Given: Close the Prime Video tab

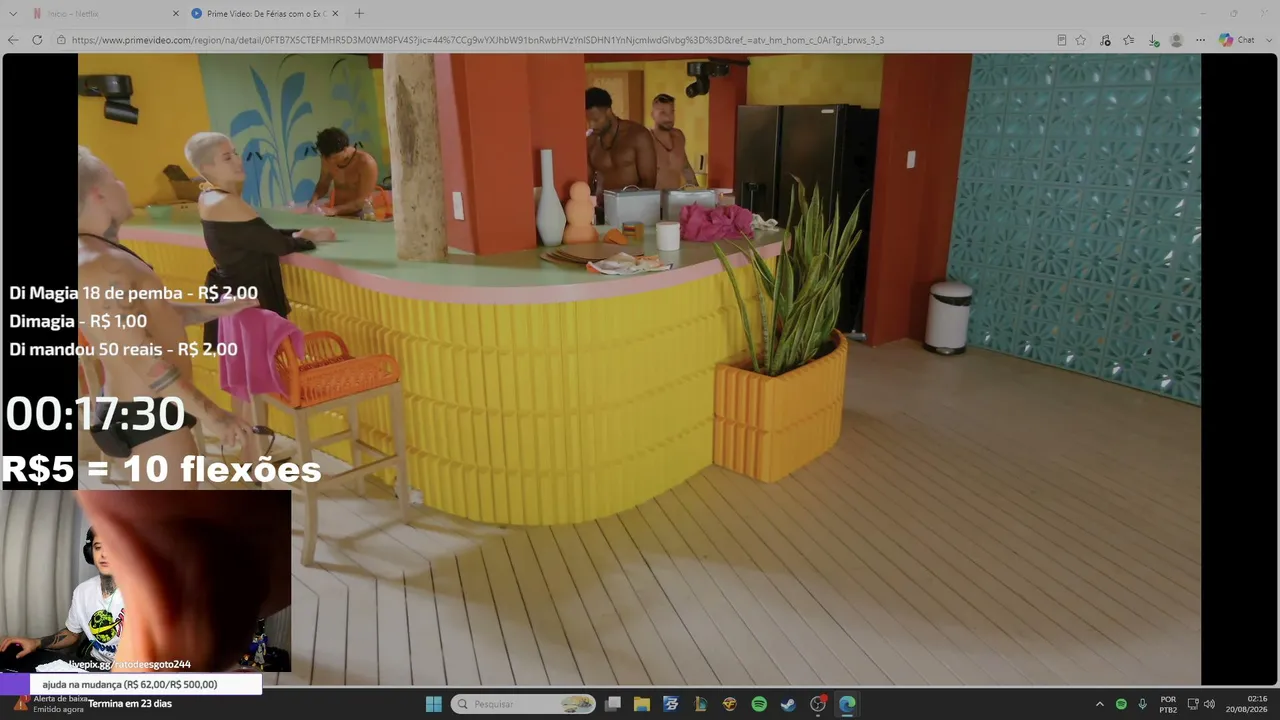Looking at the screenshot, I should coord(335,14).
